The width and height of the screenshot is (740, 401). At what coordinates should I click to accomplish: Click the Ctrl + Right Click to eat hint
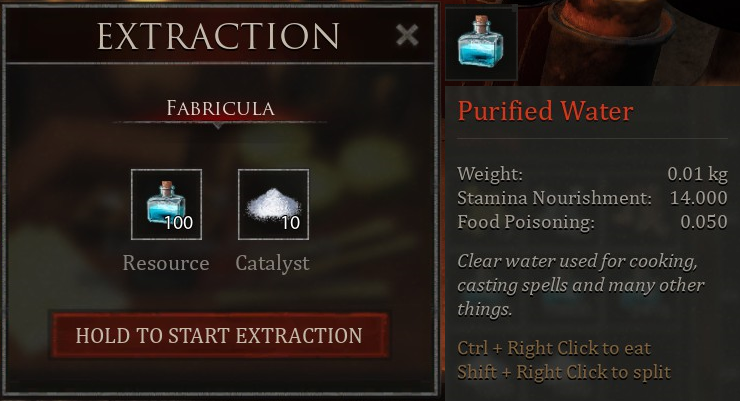point(554,348)
